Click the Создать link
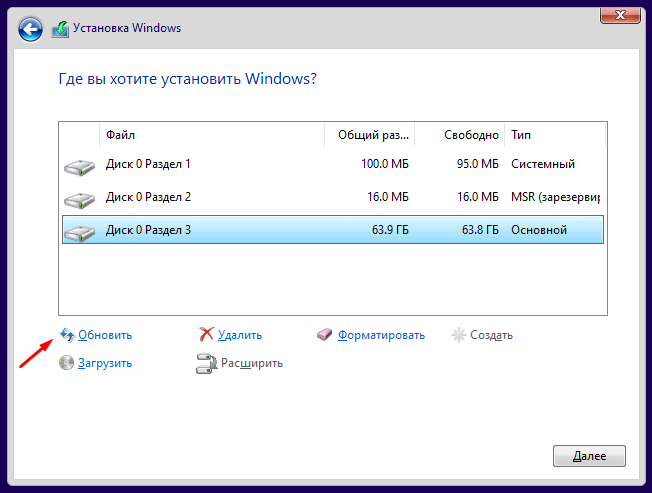Viewport: 652px width, 493px height. (x=491, y=335)
